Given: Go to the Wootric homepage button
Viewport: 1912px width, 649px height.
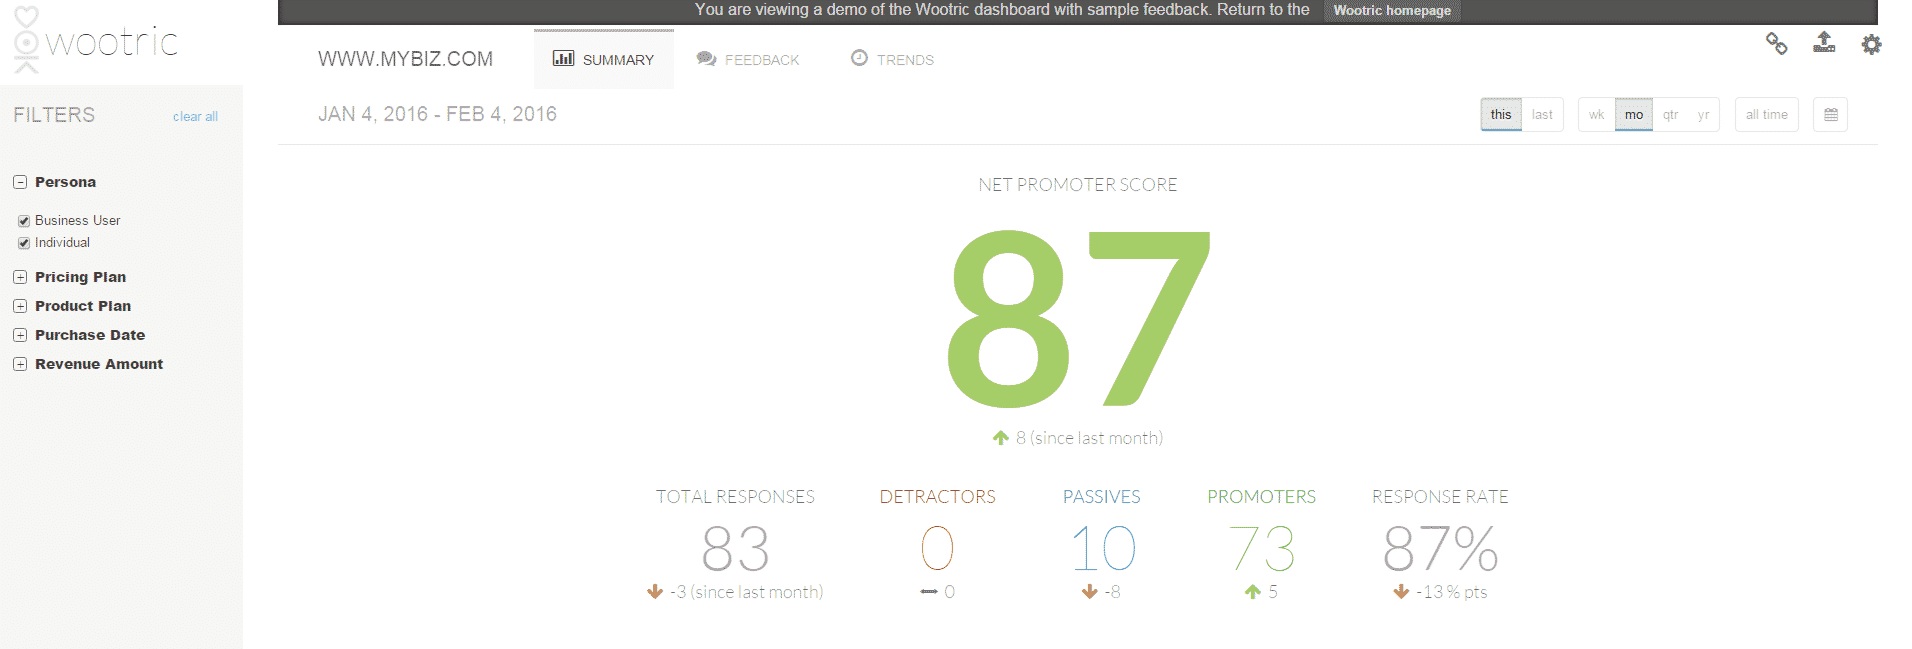Looking at the screenshot, I should coord(1391,11).
